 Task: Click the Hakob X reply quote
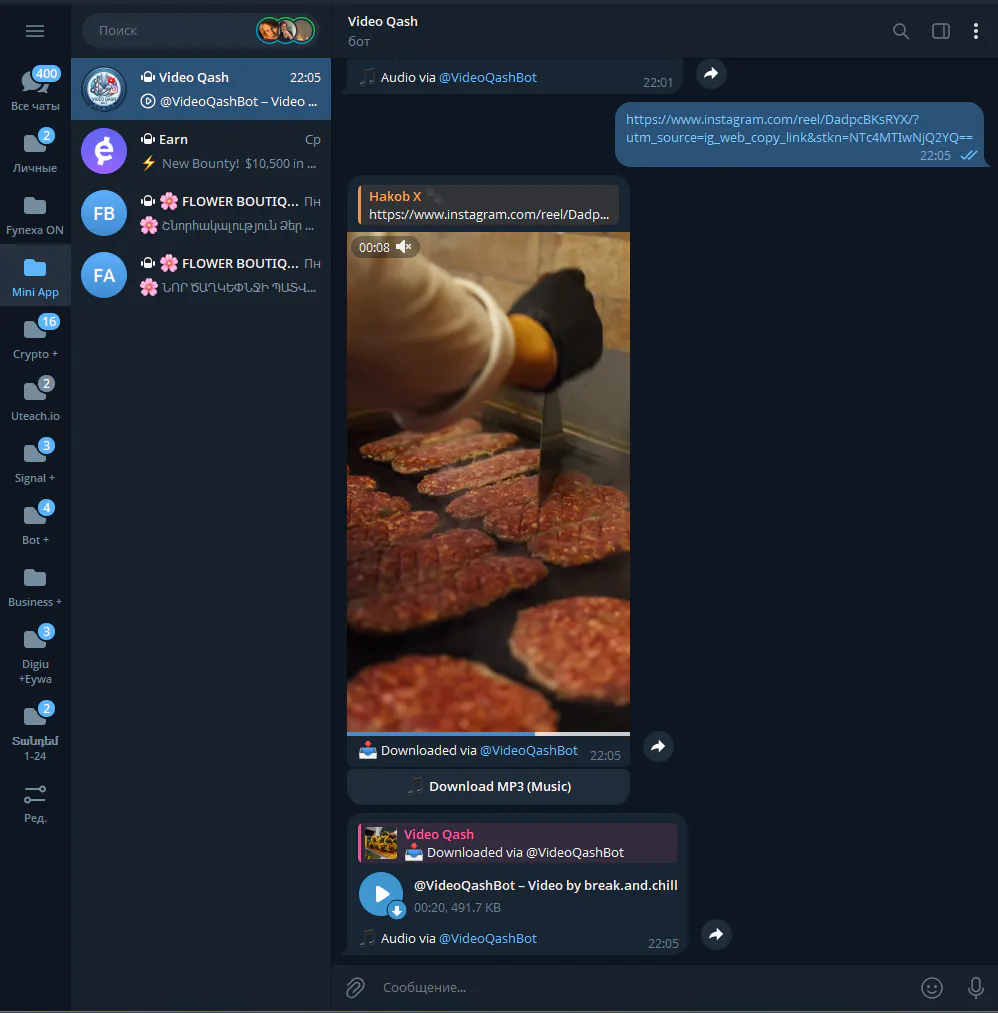click(488, 205)
